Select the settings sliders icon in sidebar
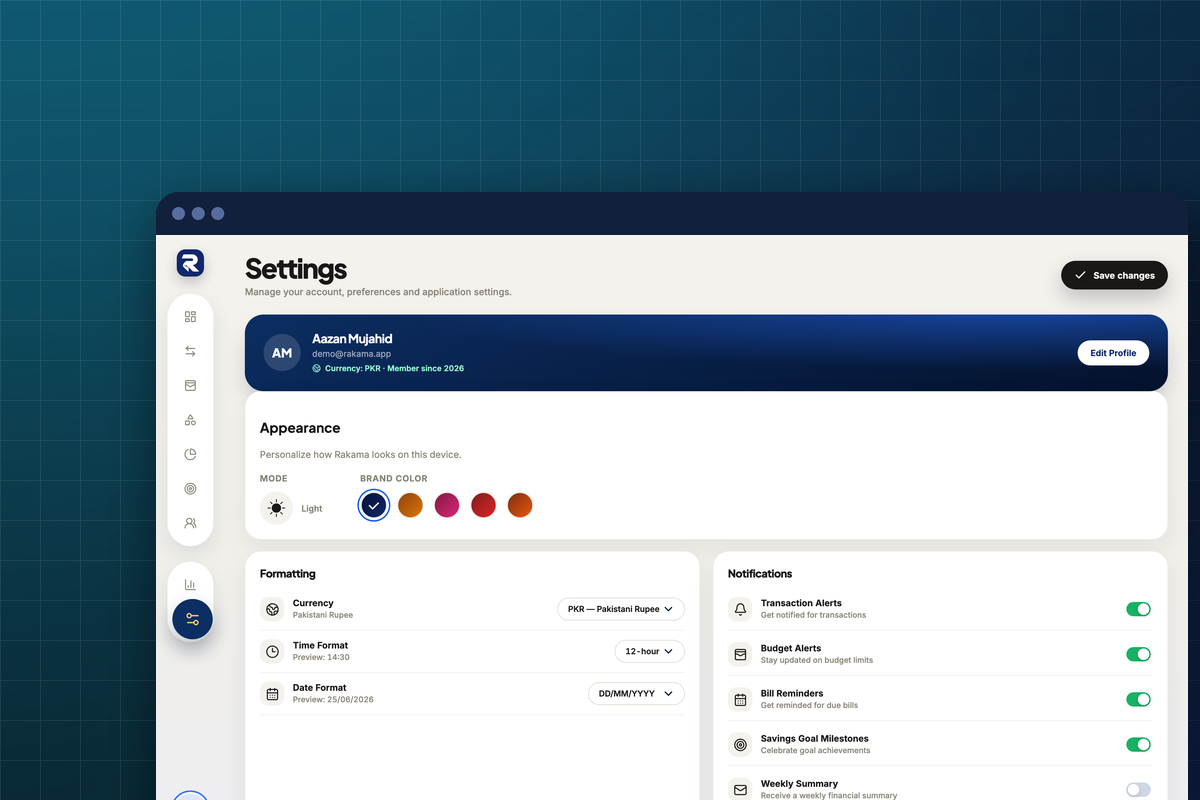The height and width of the screenshot is (800, 1200). 192,619
